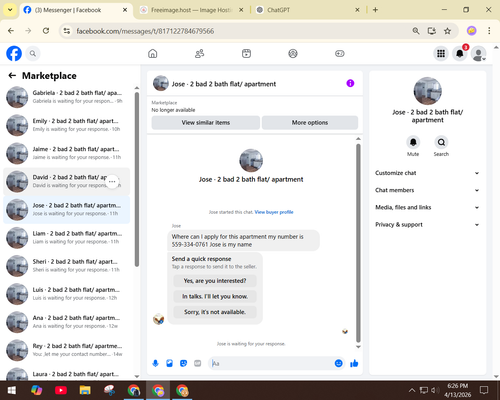
Task: Open volume control in system tray
Action: [x=435, y=390]
